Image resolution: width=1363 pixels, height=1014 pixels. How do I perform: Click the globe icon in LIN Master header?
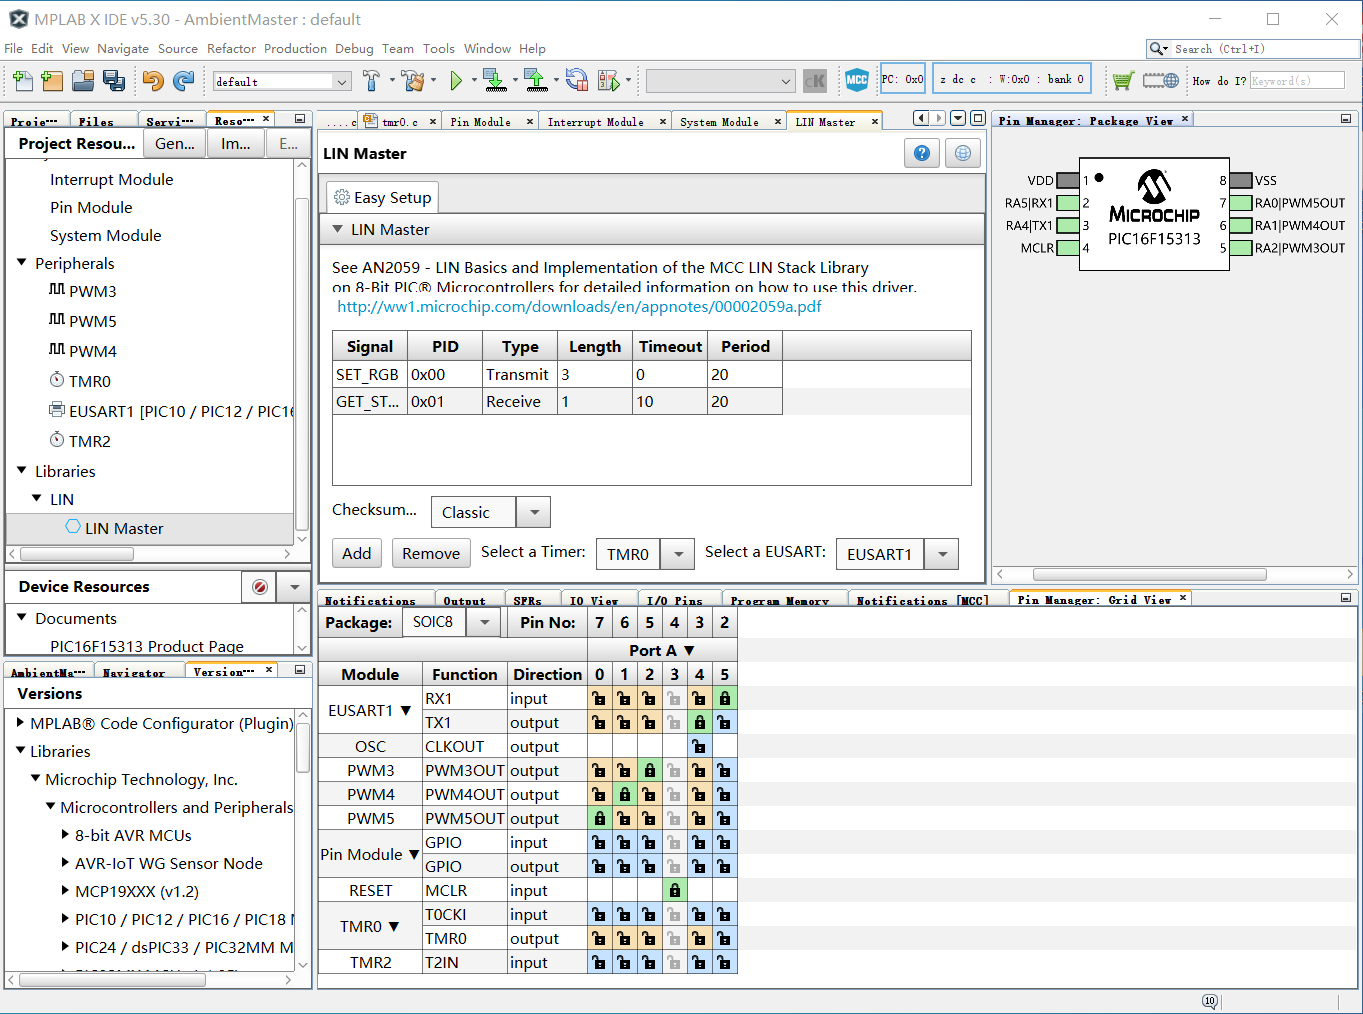click(x=963, y=153)
